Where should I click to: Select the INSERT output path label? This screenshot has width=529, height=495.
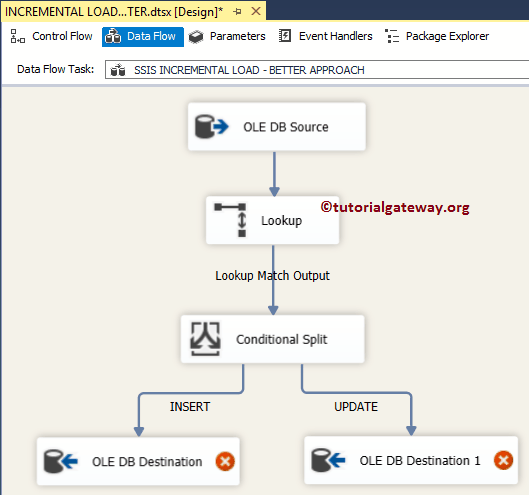(190, 407)
